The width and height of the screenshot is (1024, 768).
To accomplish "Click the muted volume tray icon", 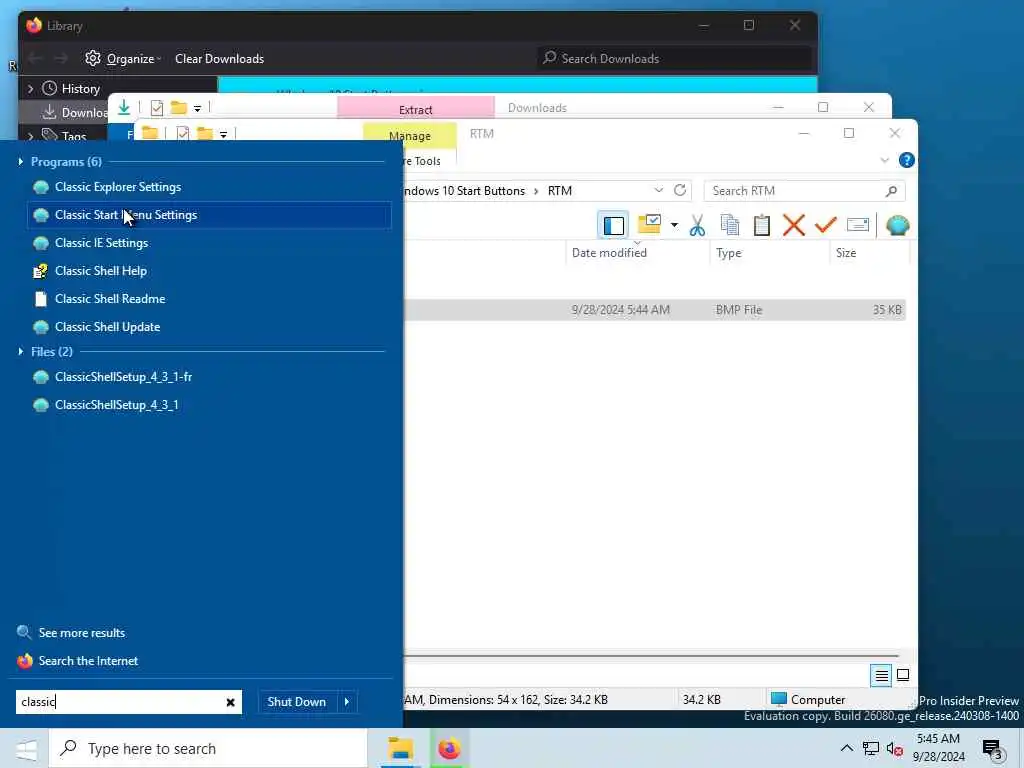I will (x=894, y=749).
